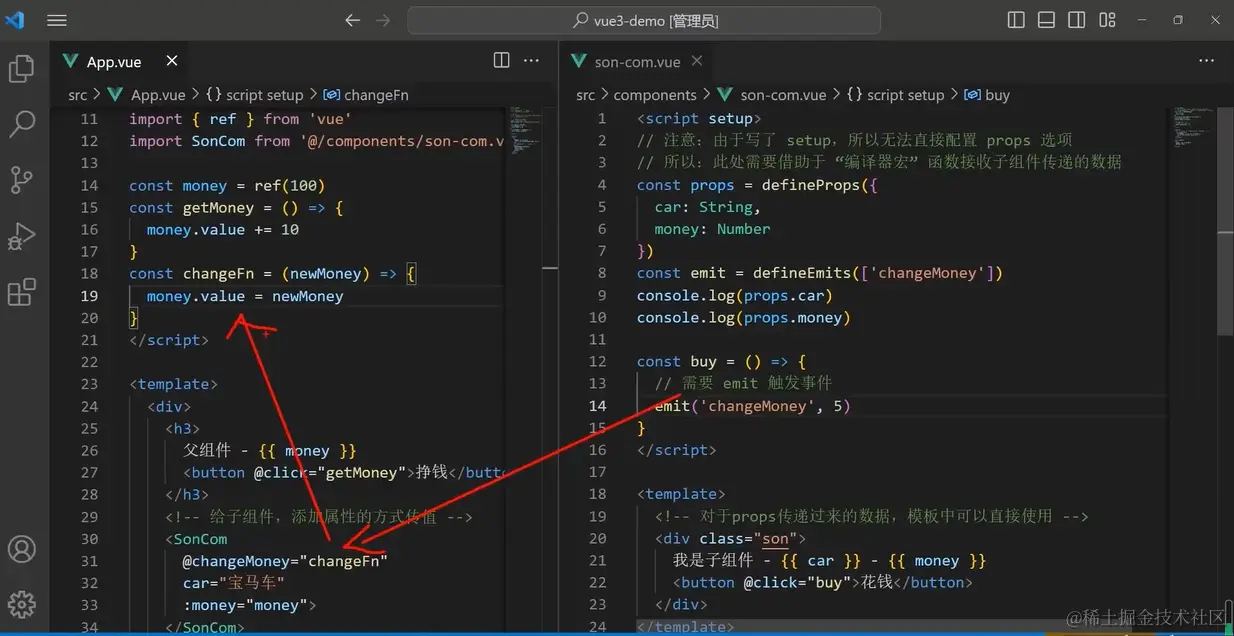The image size is (1234, 636).
Task: Open the Explorer view in activity bar
Action: (x=21, y=69)
